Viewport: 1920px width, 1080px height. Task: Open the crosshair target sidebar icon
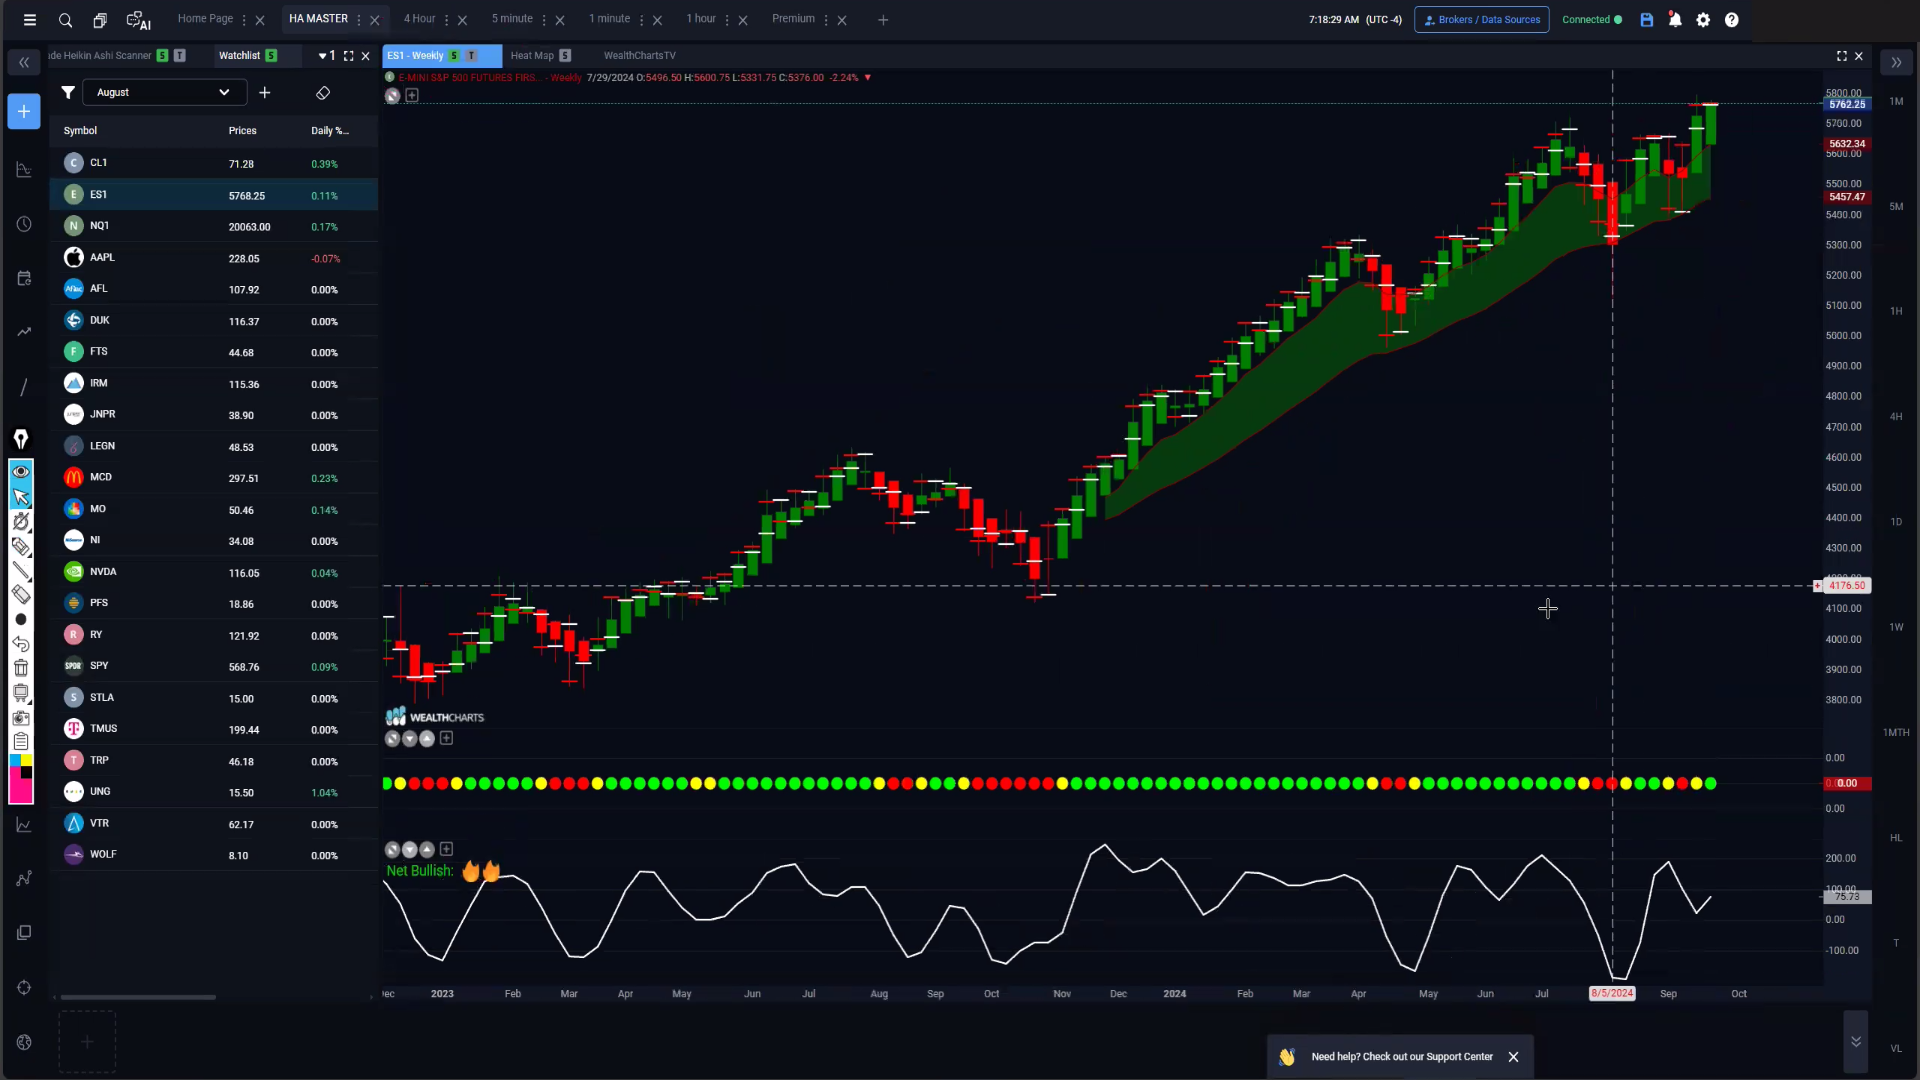tap(24, 988)
